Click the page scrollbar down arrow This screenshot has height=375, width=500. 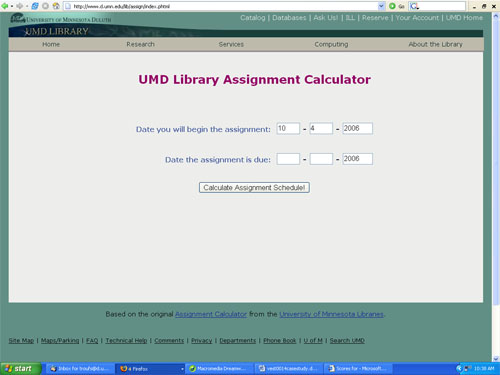pyautogui.click(x=496, y=359)
